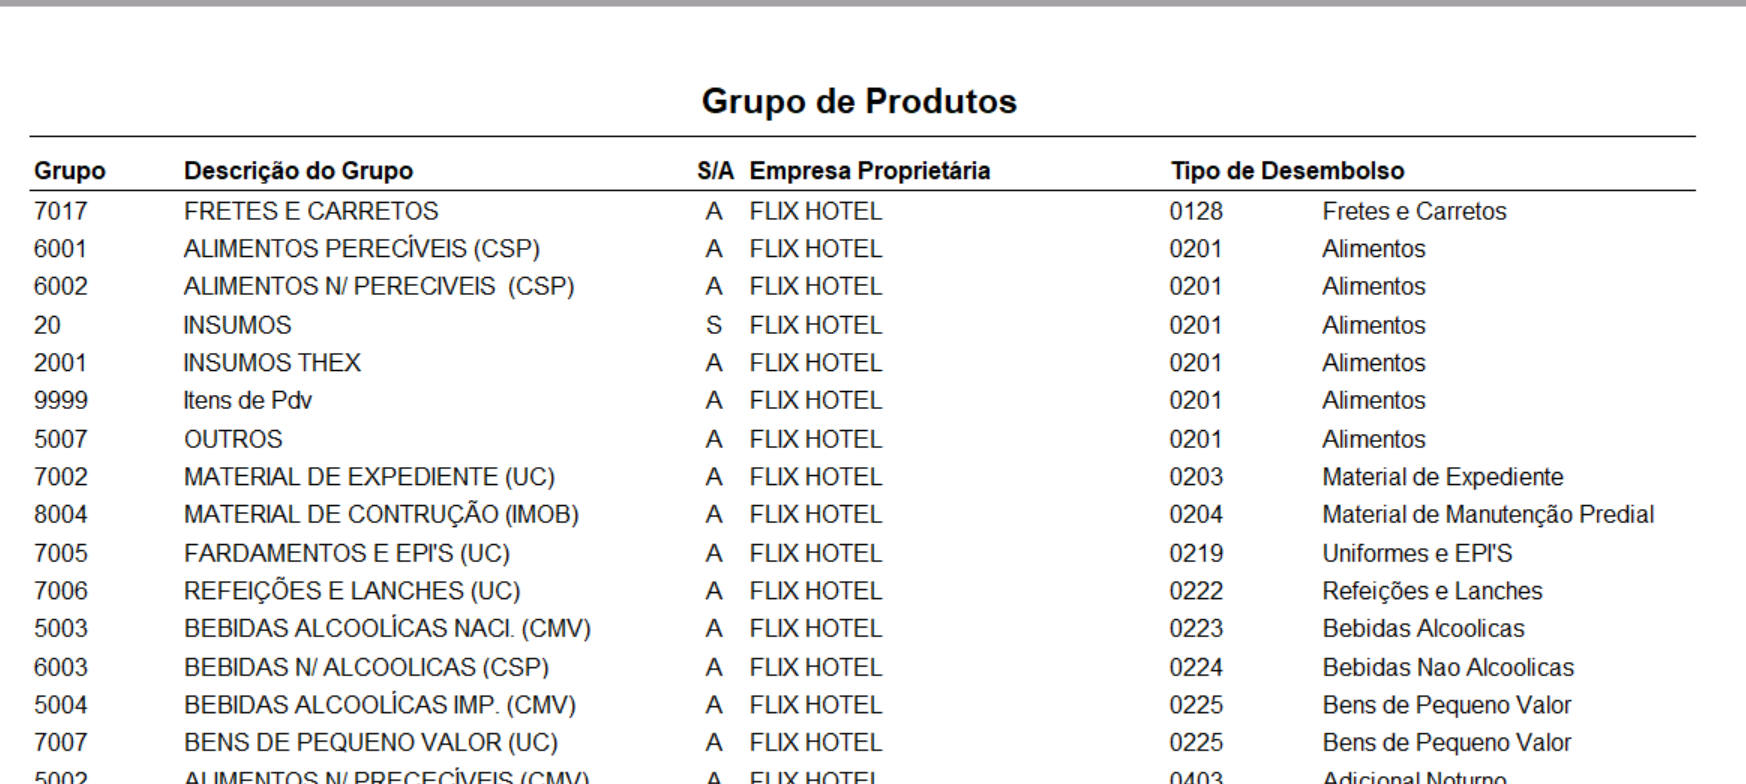
Task: Click disbursement code 0219
Action: (x=1196, y=553)
